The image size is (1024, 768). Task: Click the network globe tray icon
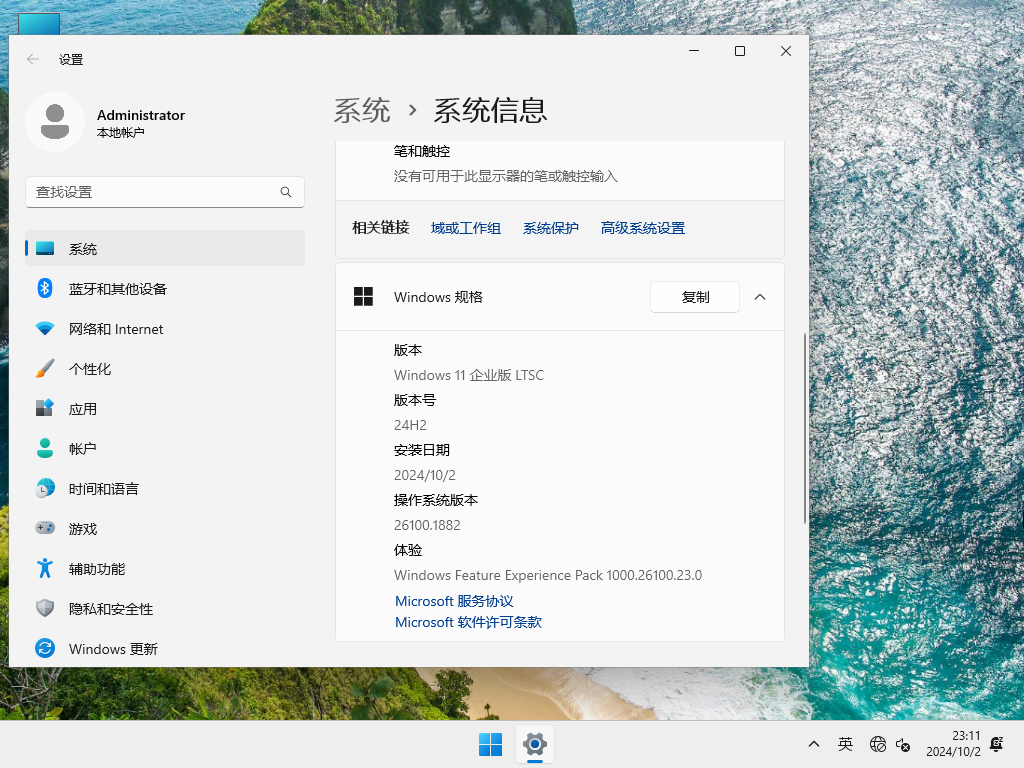point(878,744)
